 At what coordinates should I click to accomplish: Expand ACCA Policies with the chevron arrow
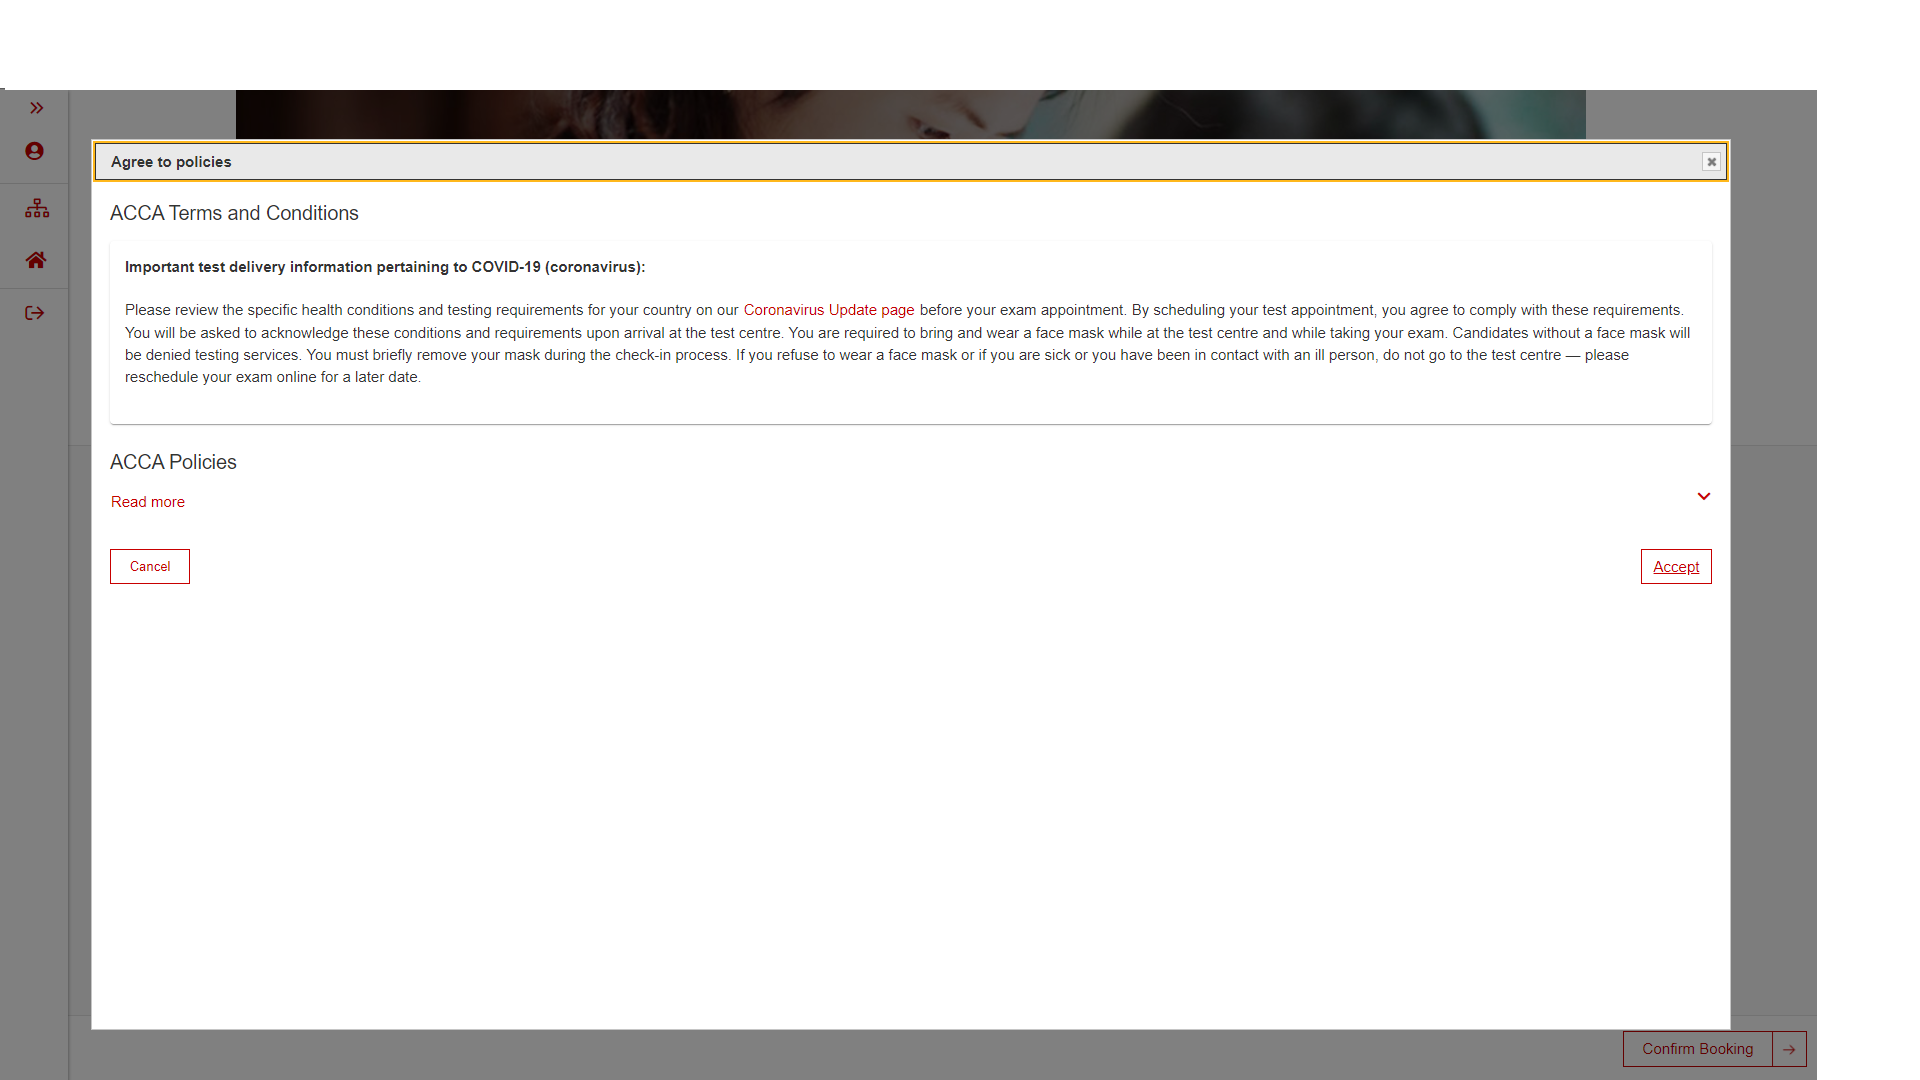click(x=1704, y=496)
